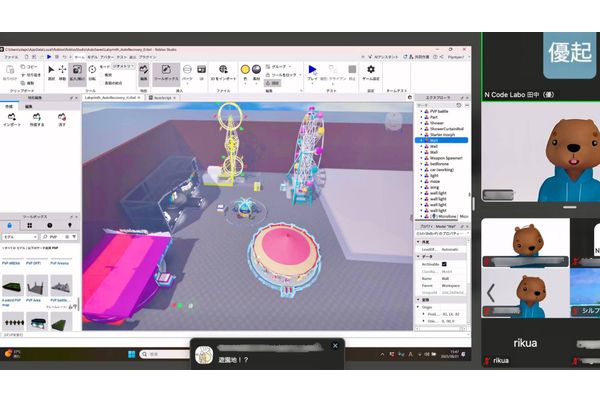
Task: Open the Group dropdown in ribbon
Action: [279, 67]
